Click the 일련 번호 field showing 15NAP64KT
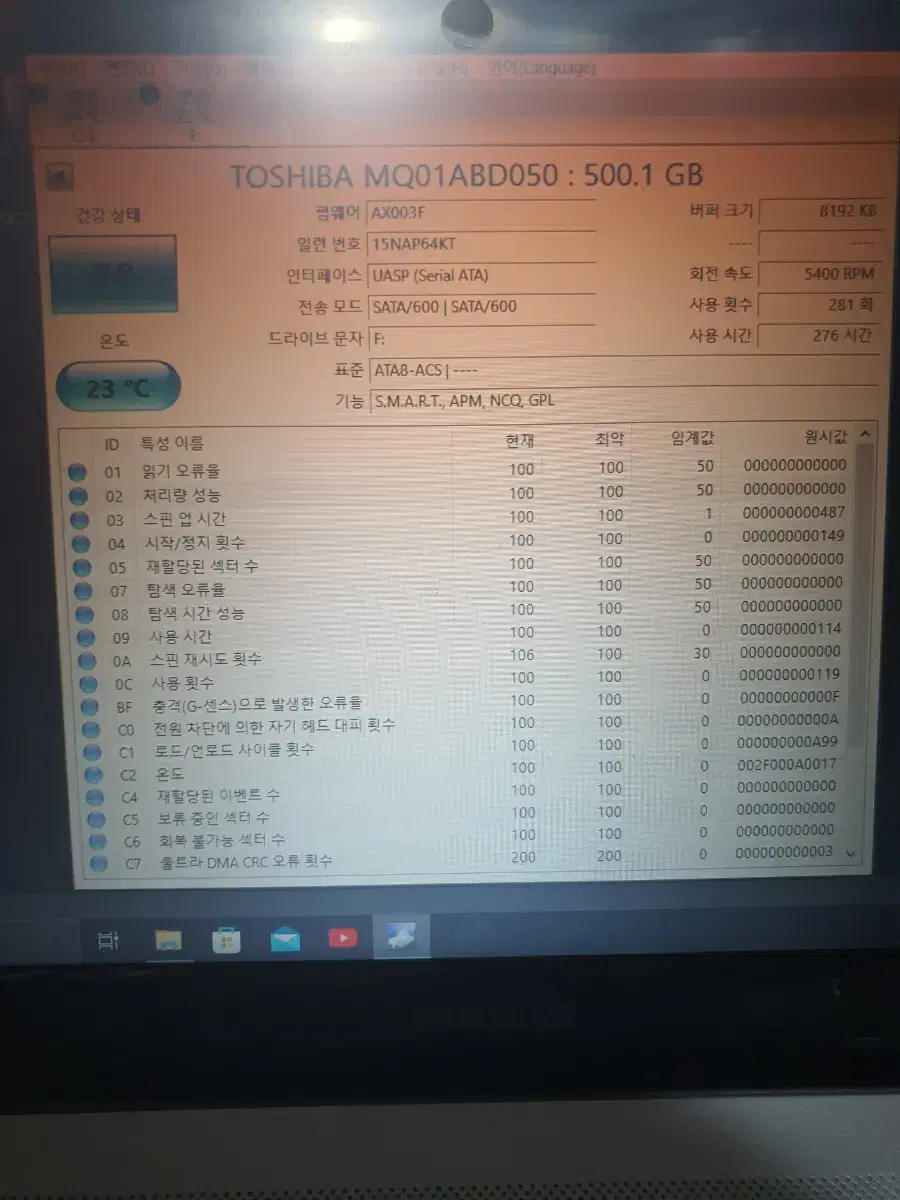Screen dimensions: 900x1200 pos(482,244)
